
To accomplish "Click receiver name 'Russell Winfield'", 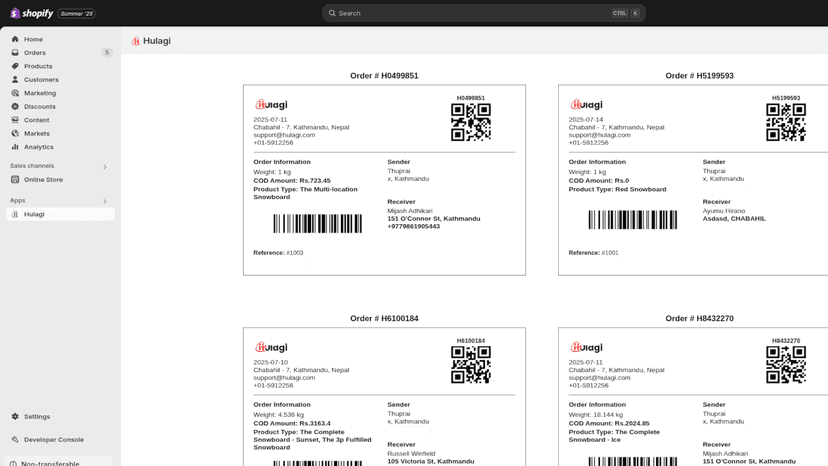I will pos(411,453).
